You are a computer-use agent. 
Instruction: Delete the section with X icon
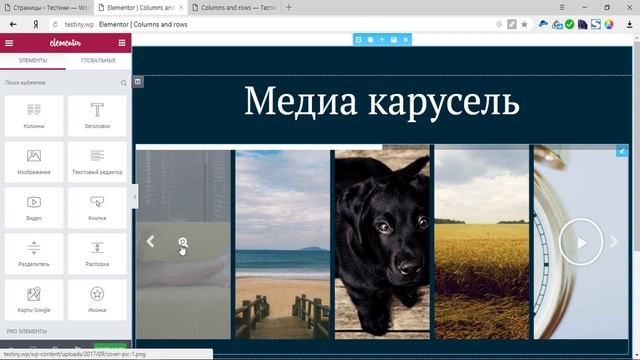click(x=406, y=40)
